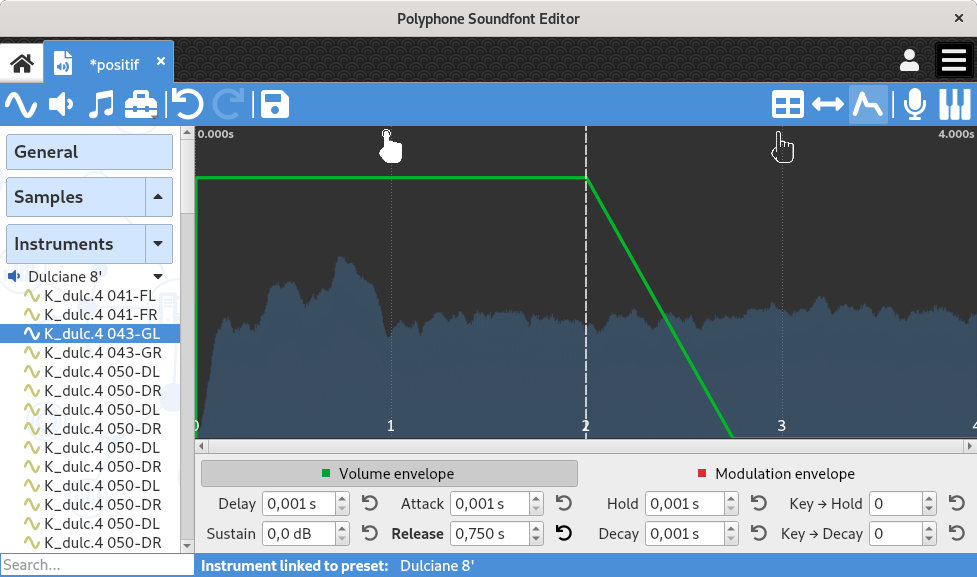Screen dimensions: 977x577
Task: Step the Decay value spinner
Action: (x=731, y=533)
